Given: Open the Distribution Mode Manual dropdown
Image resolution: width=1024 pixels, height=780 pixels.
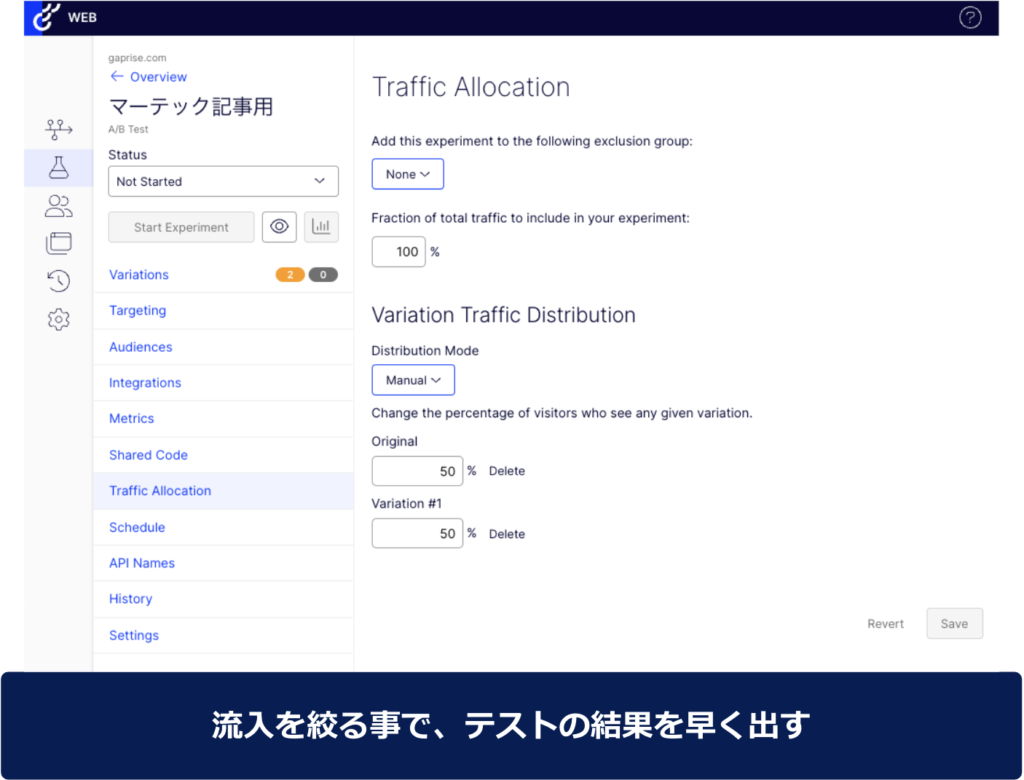Looking at the screenshot, I should (x=413, y=380).
